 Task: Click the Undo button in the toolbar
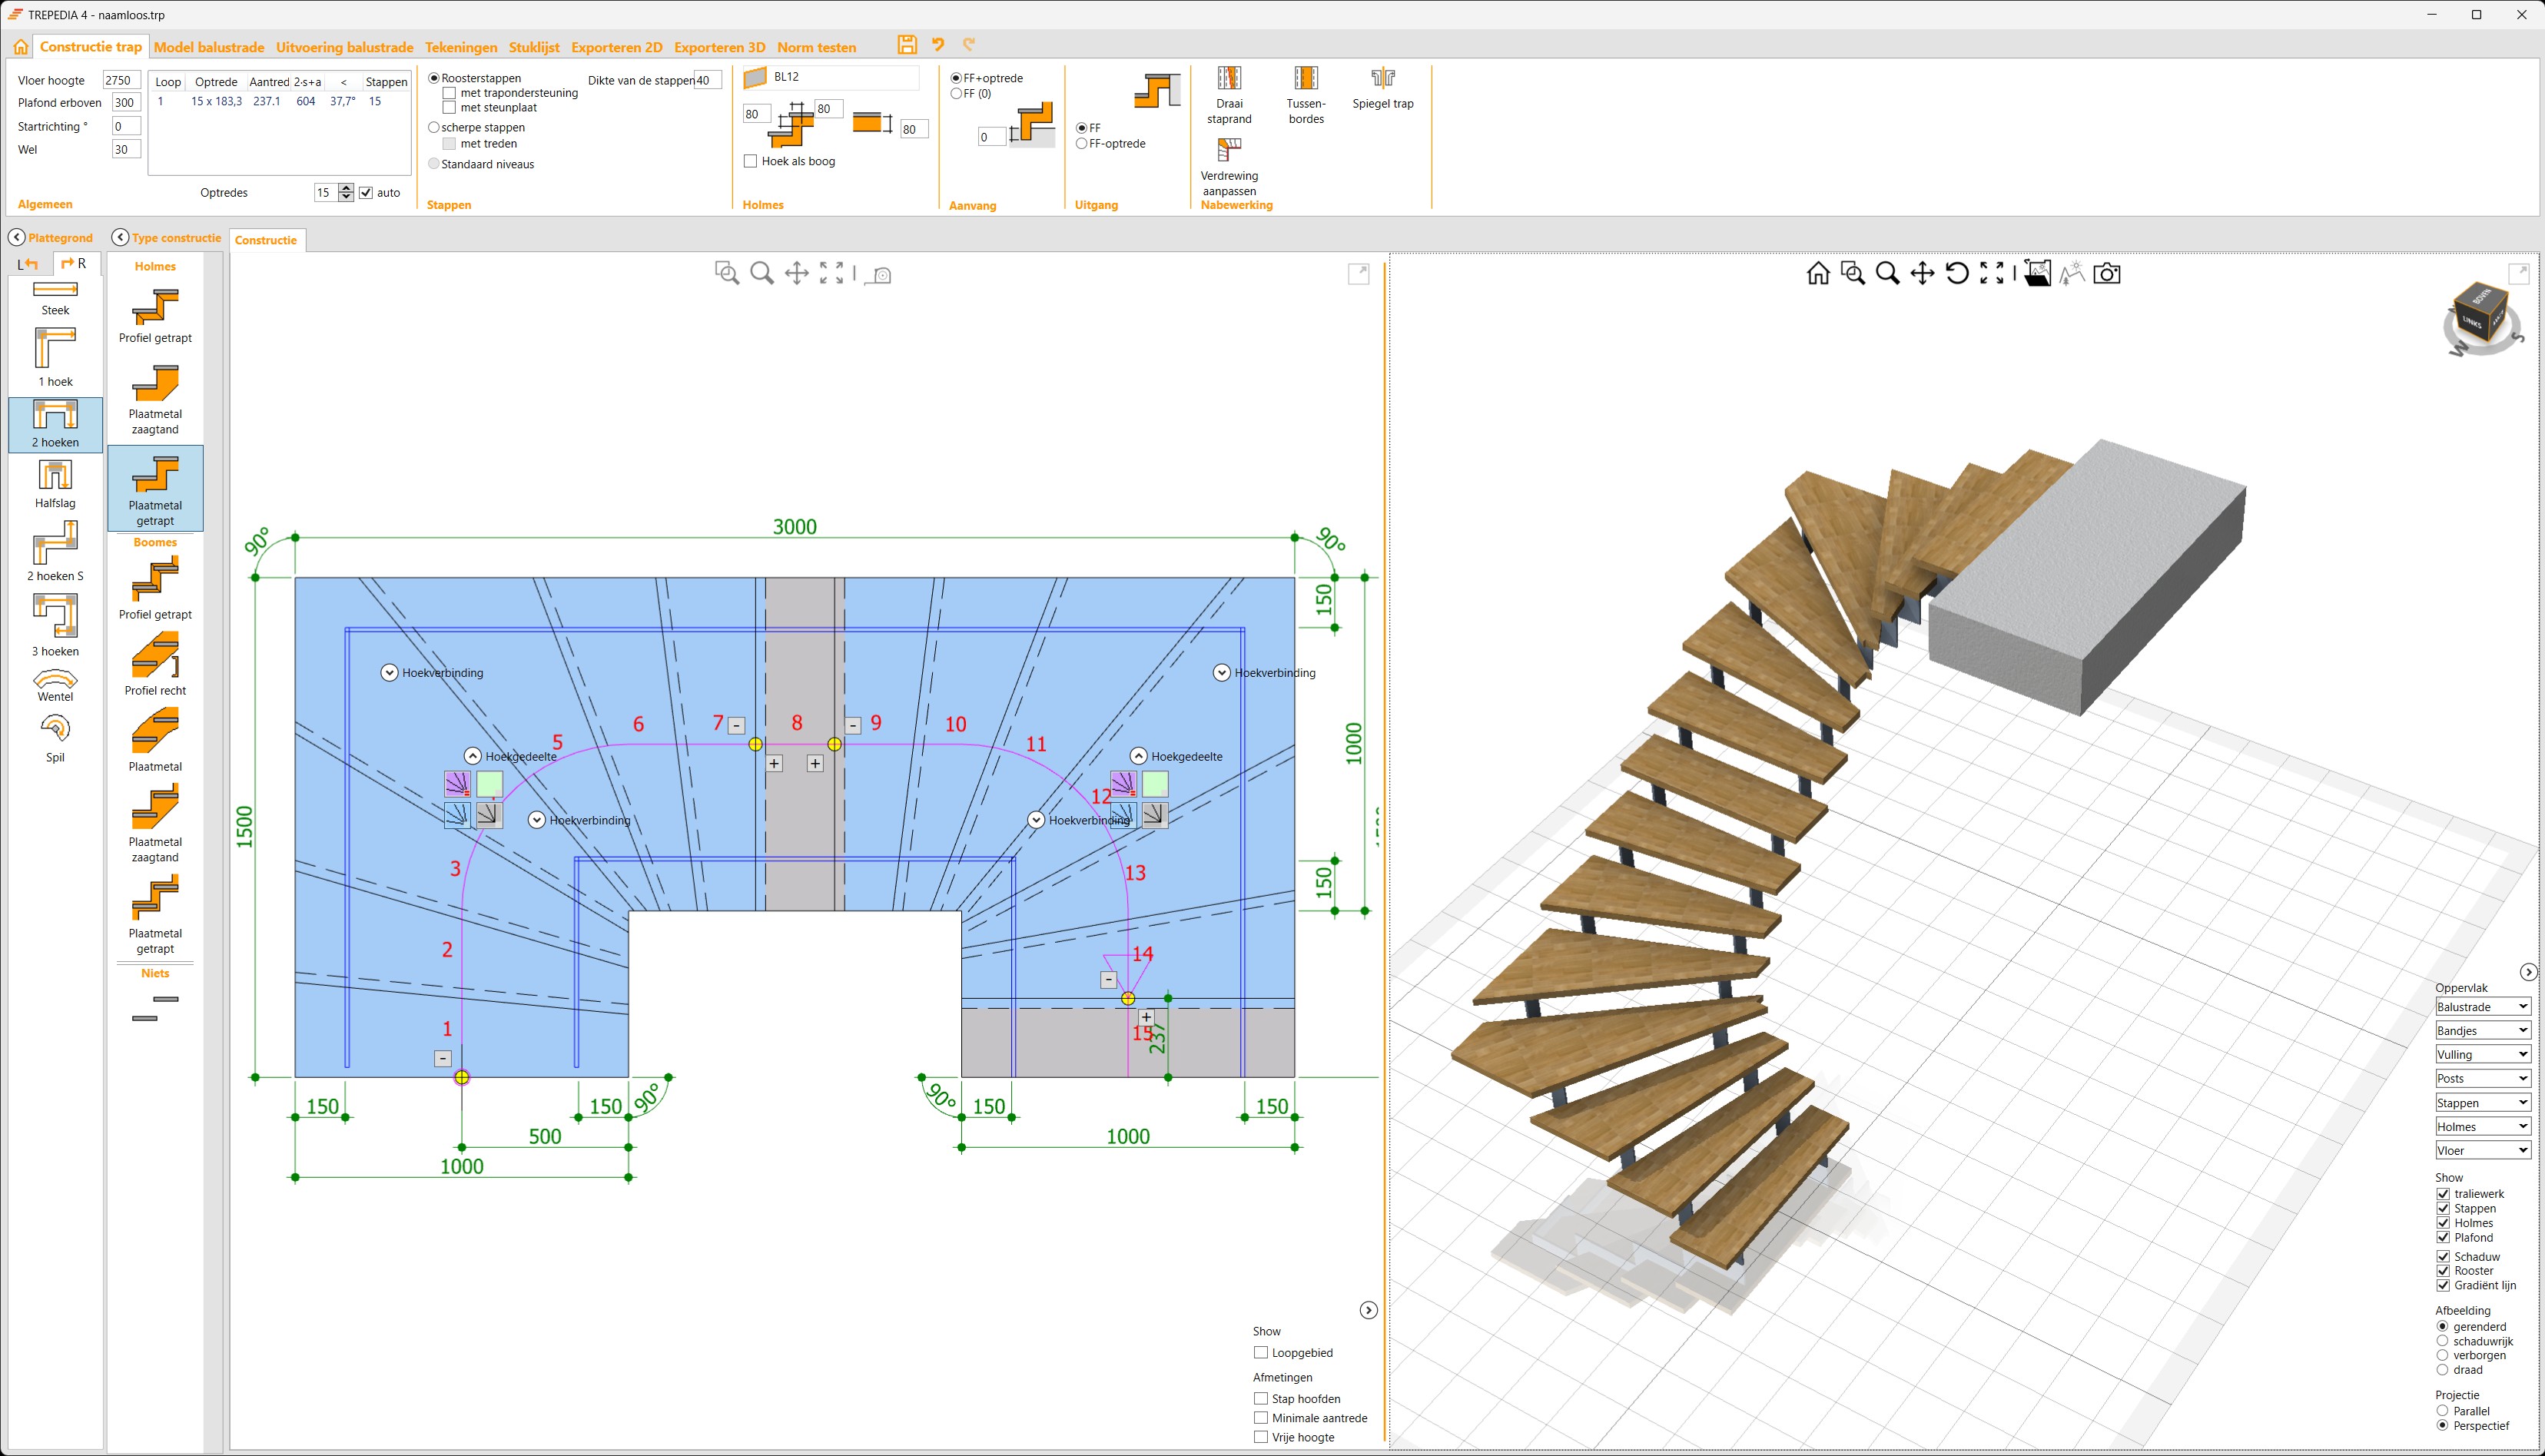pos(937,44)
